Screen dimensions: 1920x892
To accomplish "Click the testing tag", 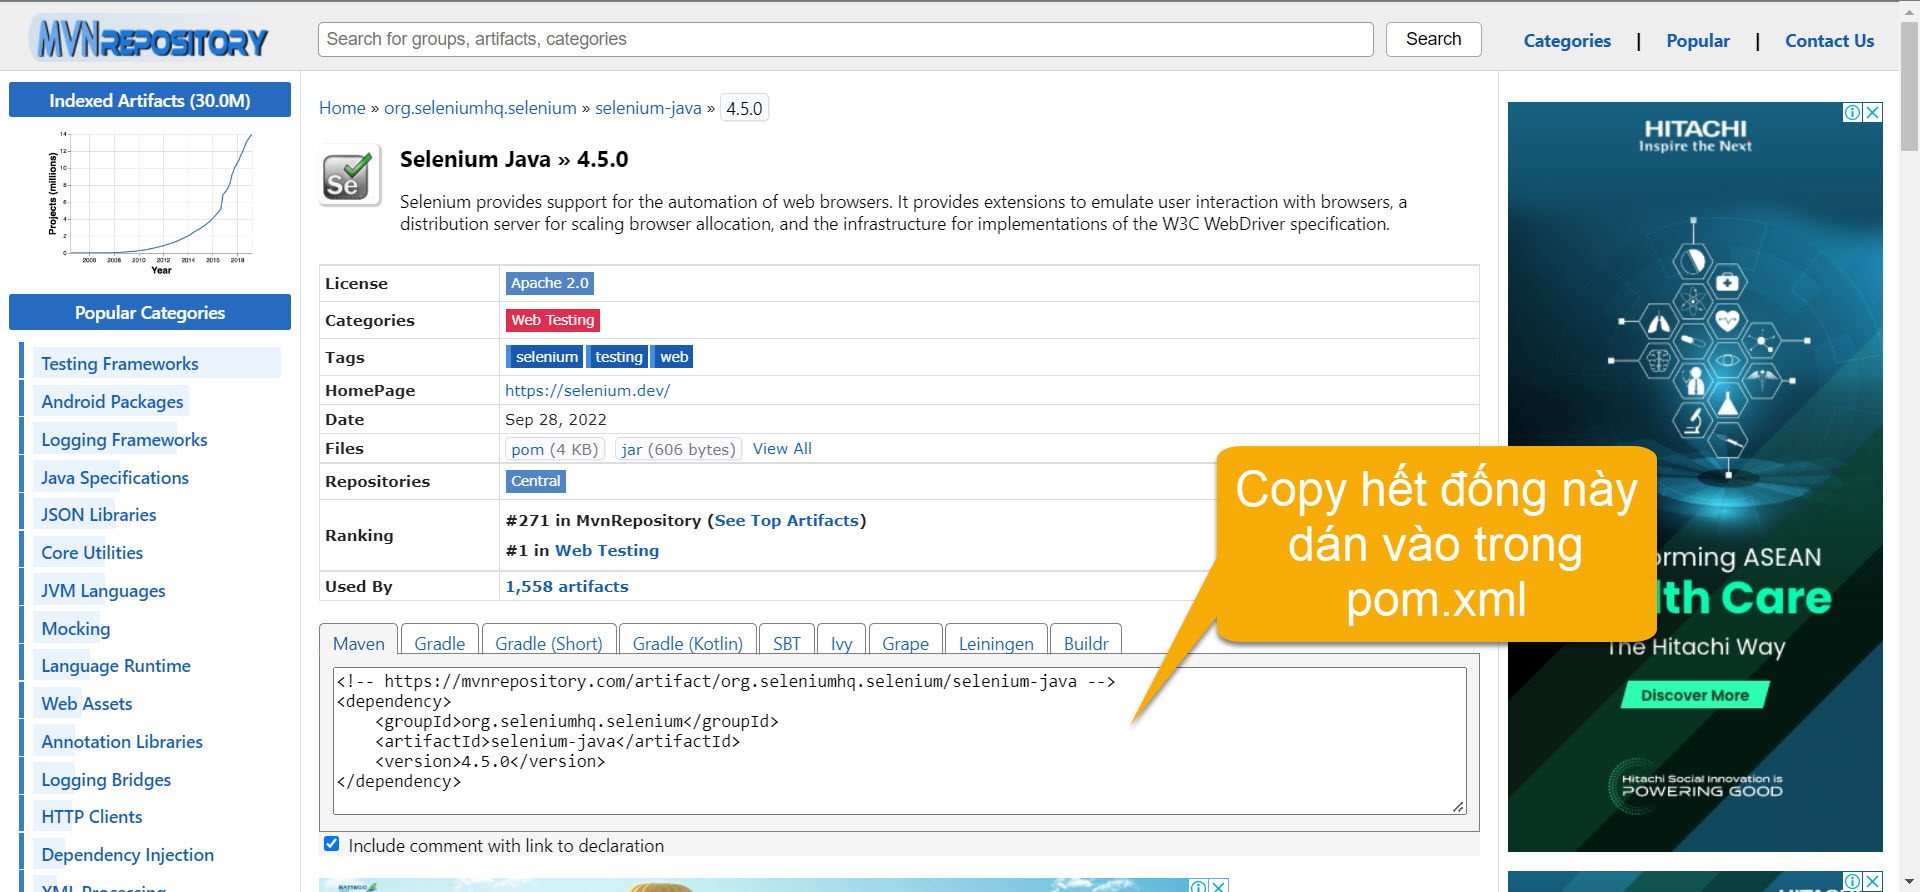I will click(618, 357).
